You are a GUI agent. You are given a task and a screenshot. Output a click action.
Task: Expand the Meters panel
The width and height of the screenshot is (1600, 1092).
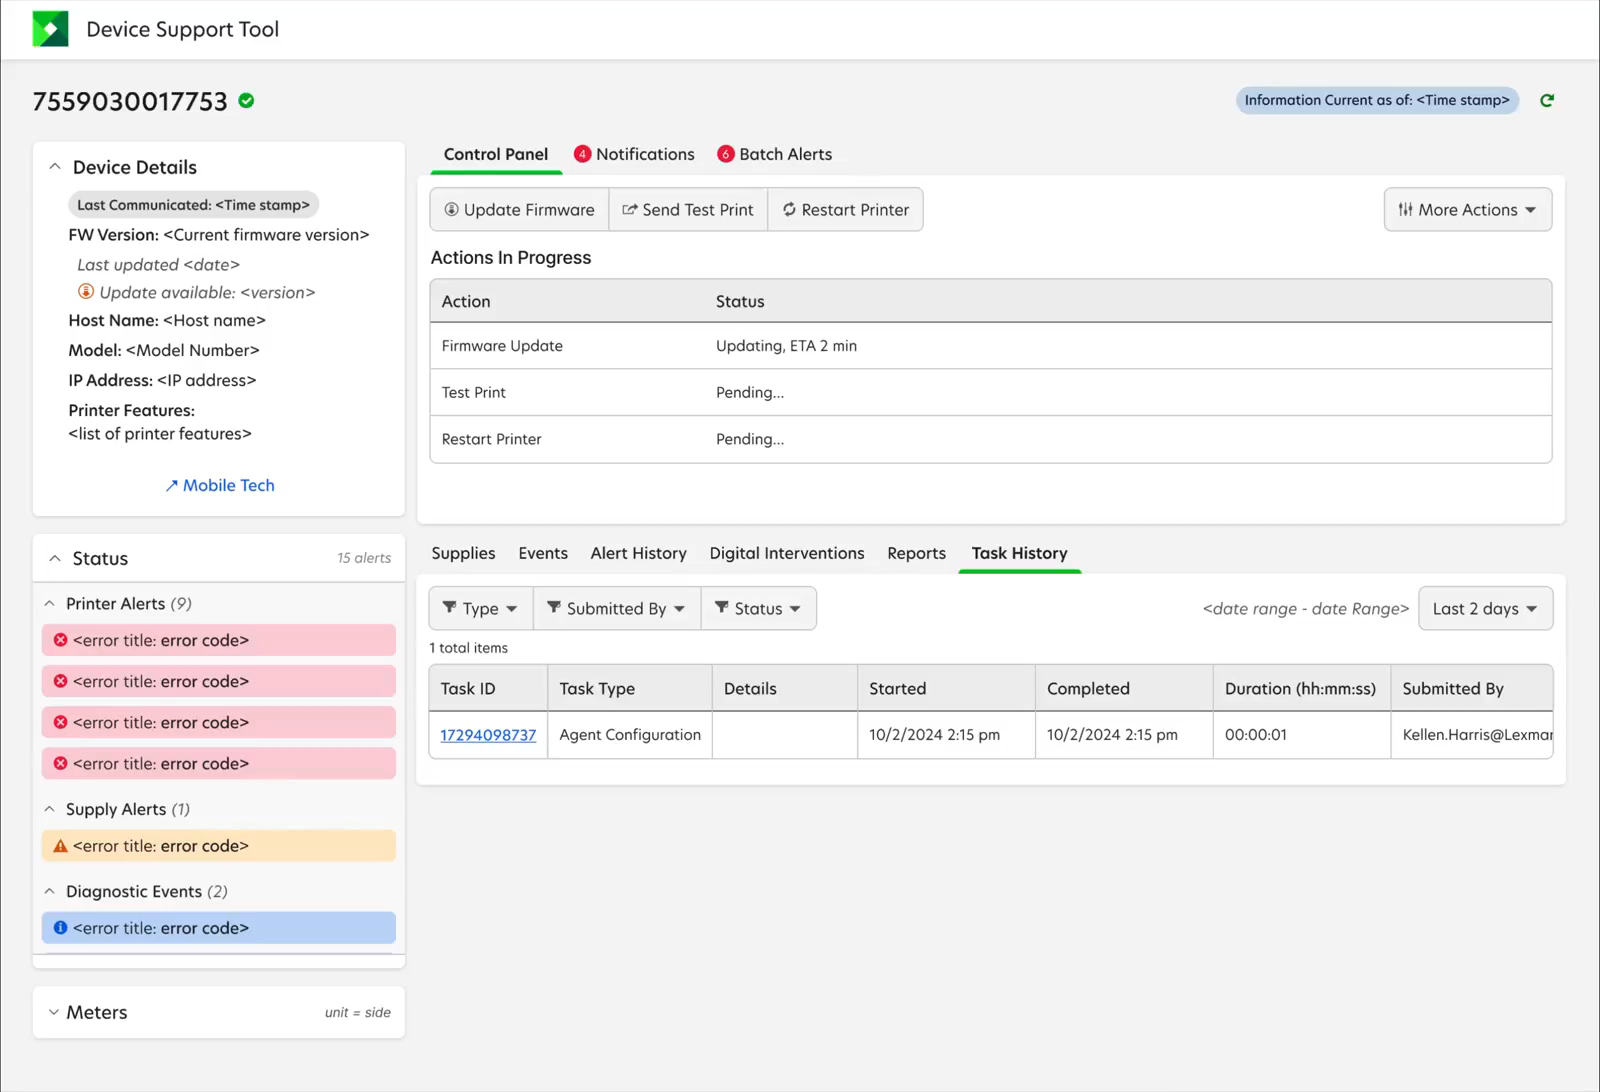(x=54, y=1012)
